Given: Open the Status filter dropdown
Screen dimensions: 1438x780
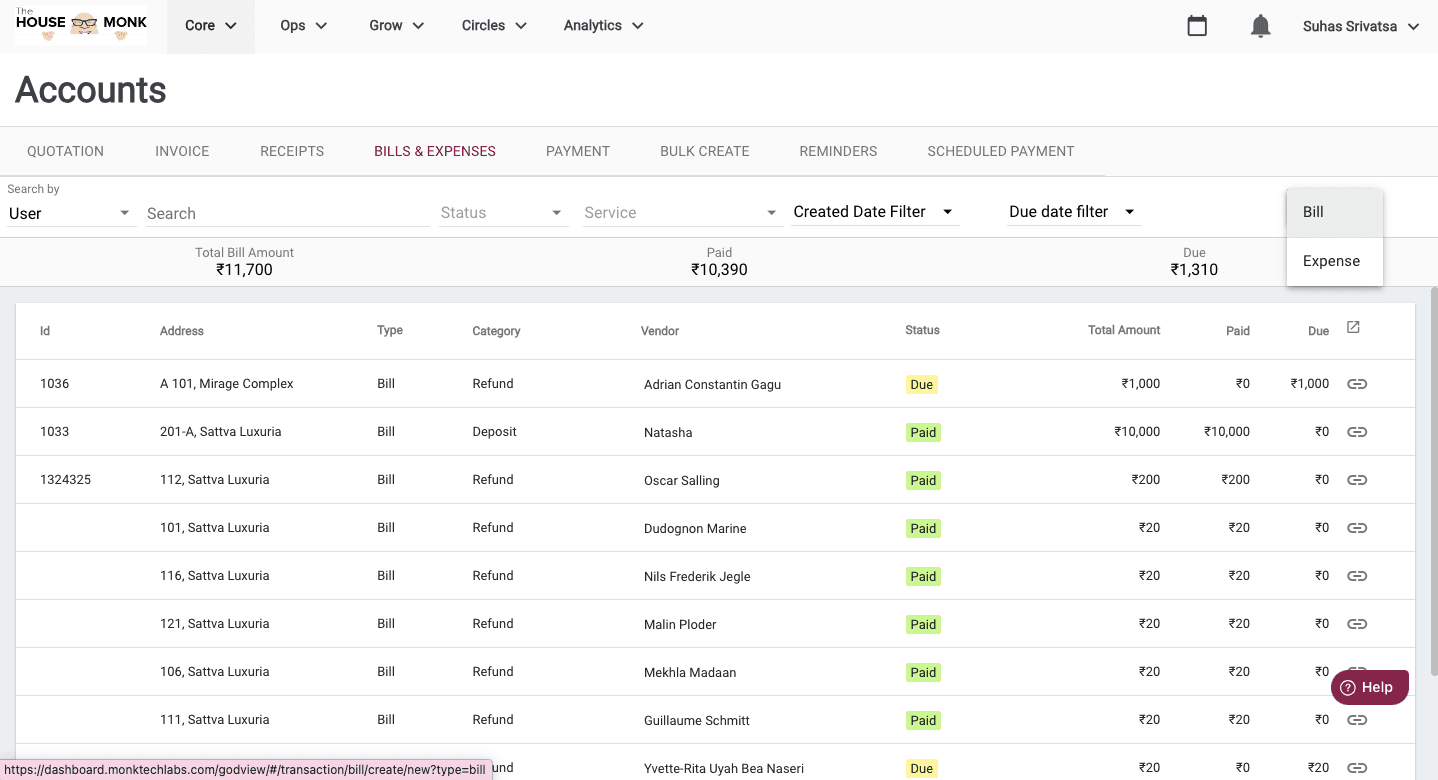Looking at the screenshot, I should click(x=503, y=213).
